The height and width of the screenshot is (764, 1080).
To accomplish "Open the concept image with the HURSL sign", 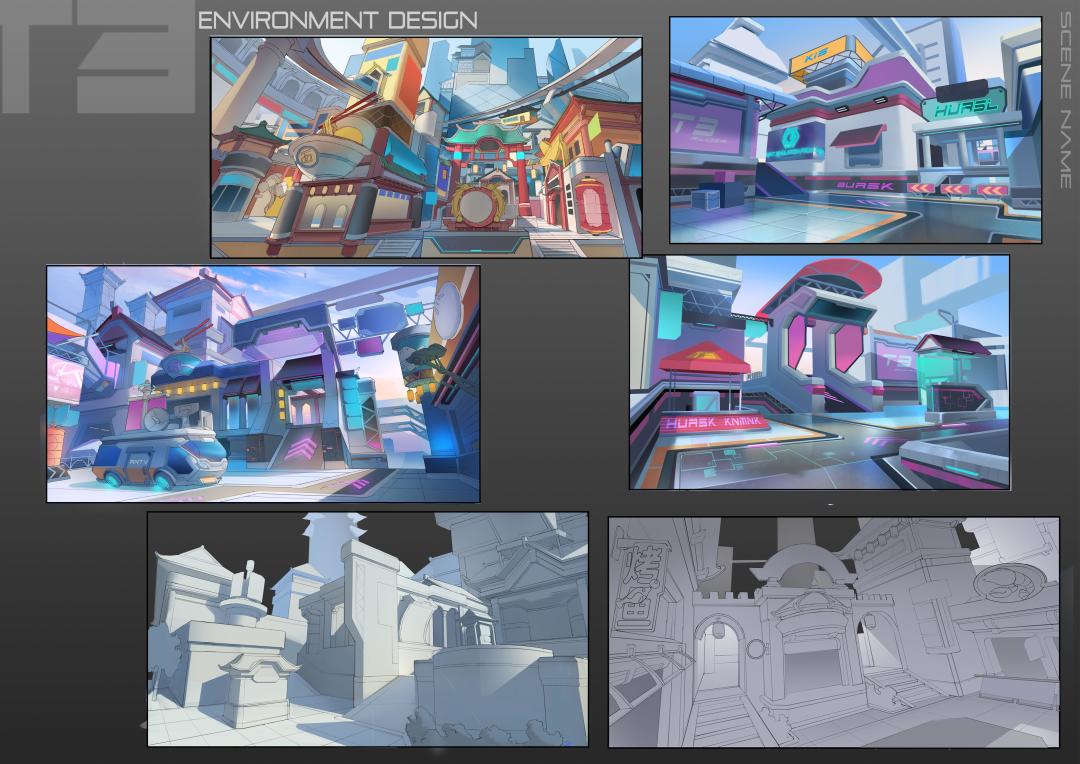I will 855,130.
